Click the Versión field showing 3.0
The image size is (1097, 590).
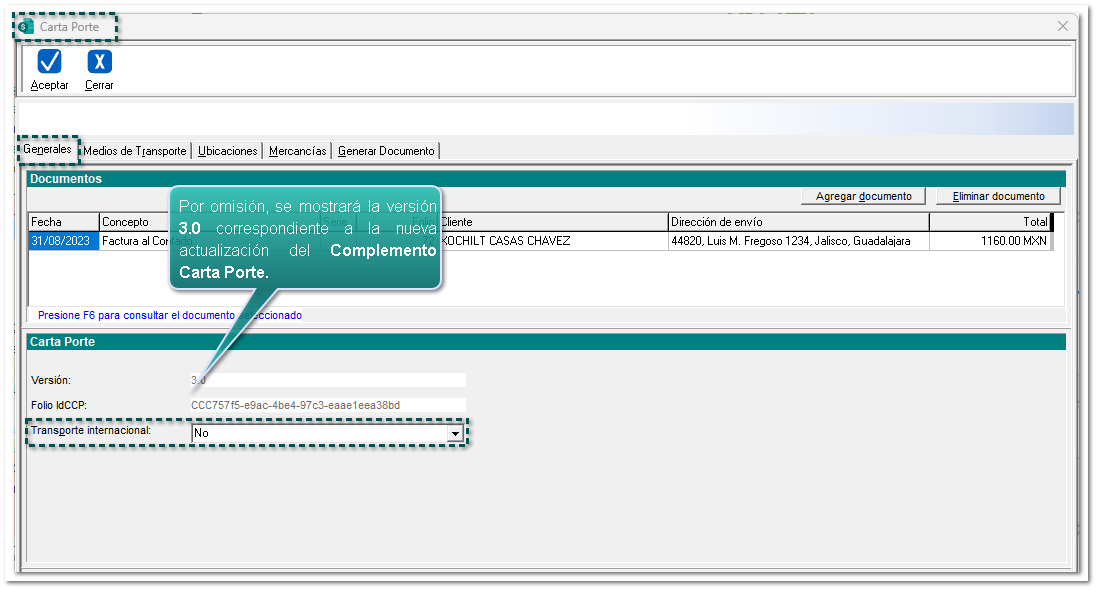(327, 380)
